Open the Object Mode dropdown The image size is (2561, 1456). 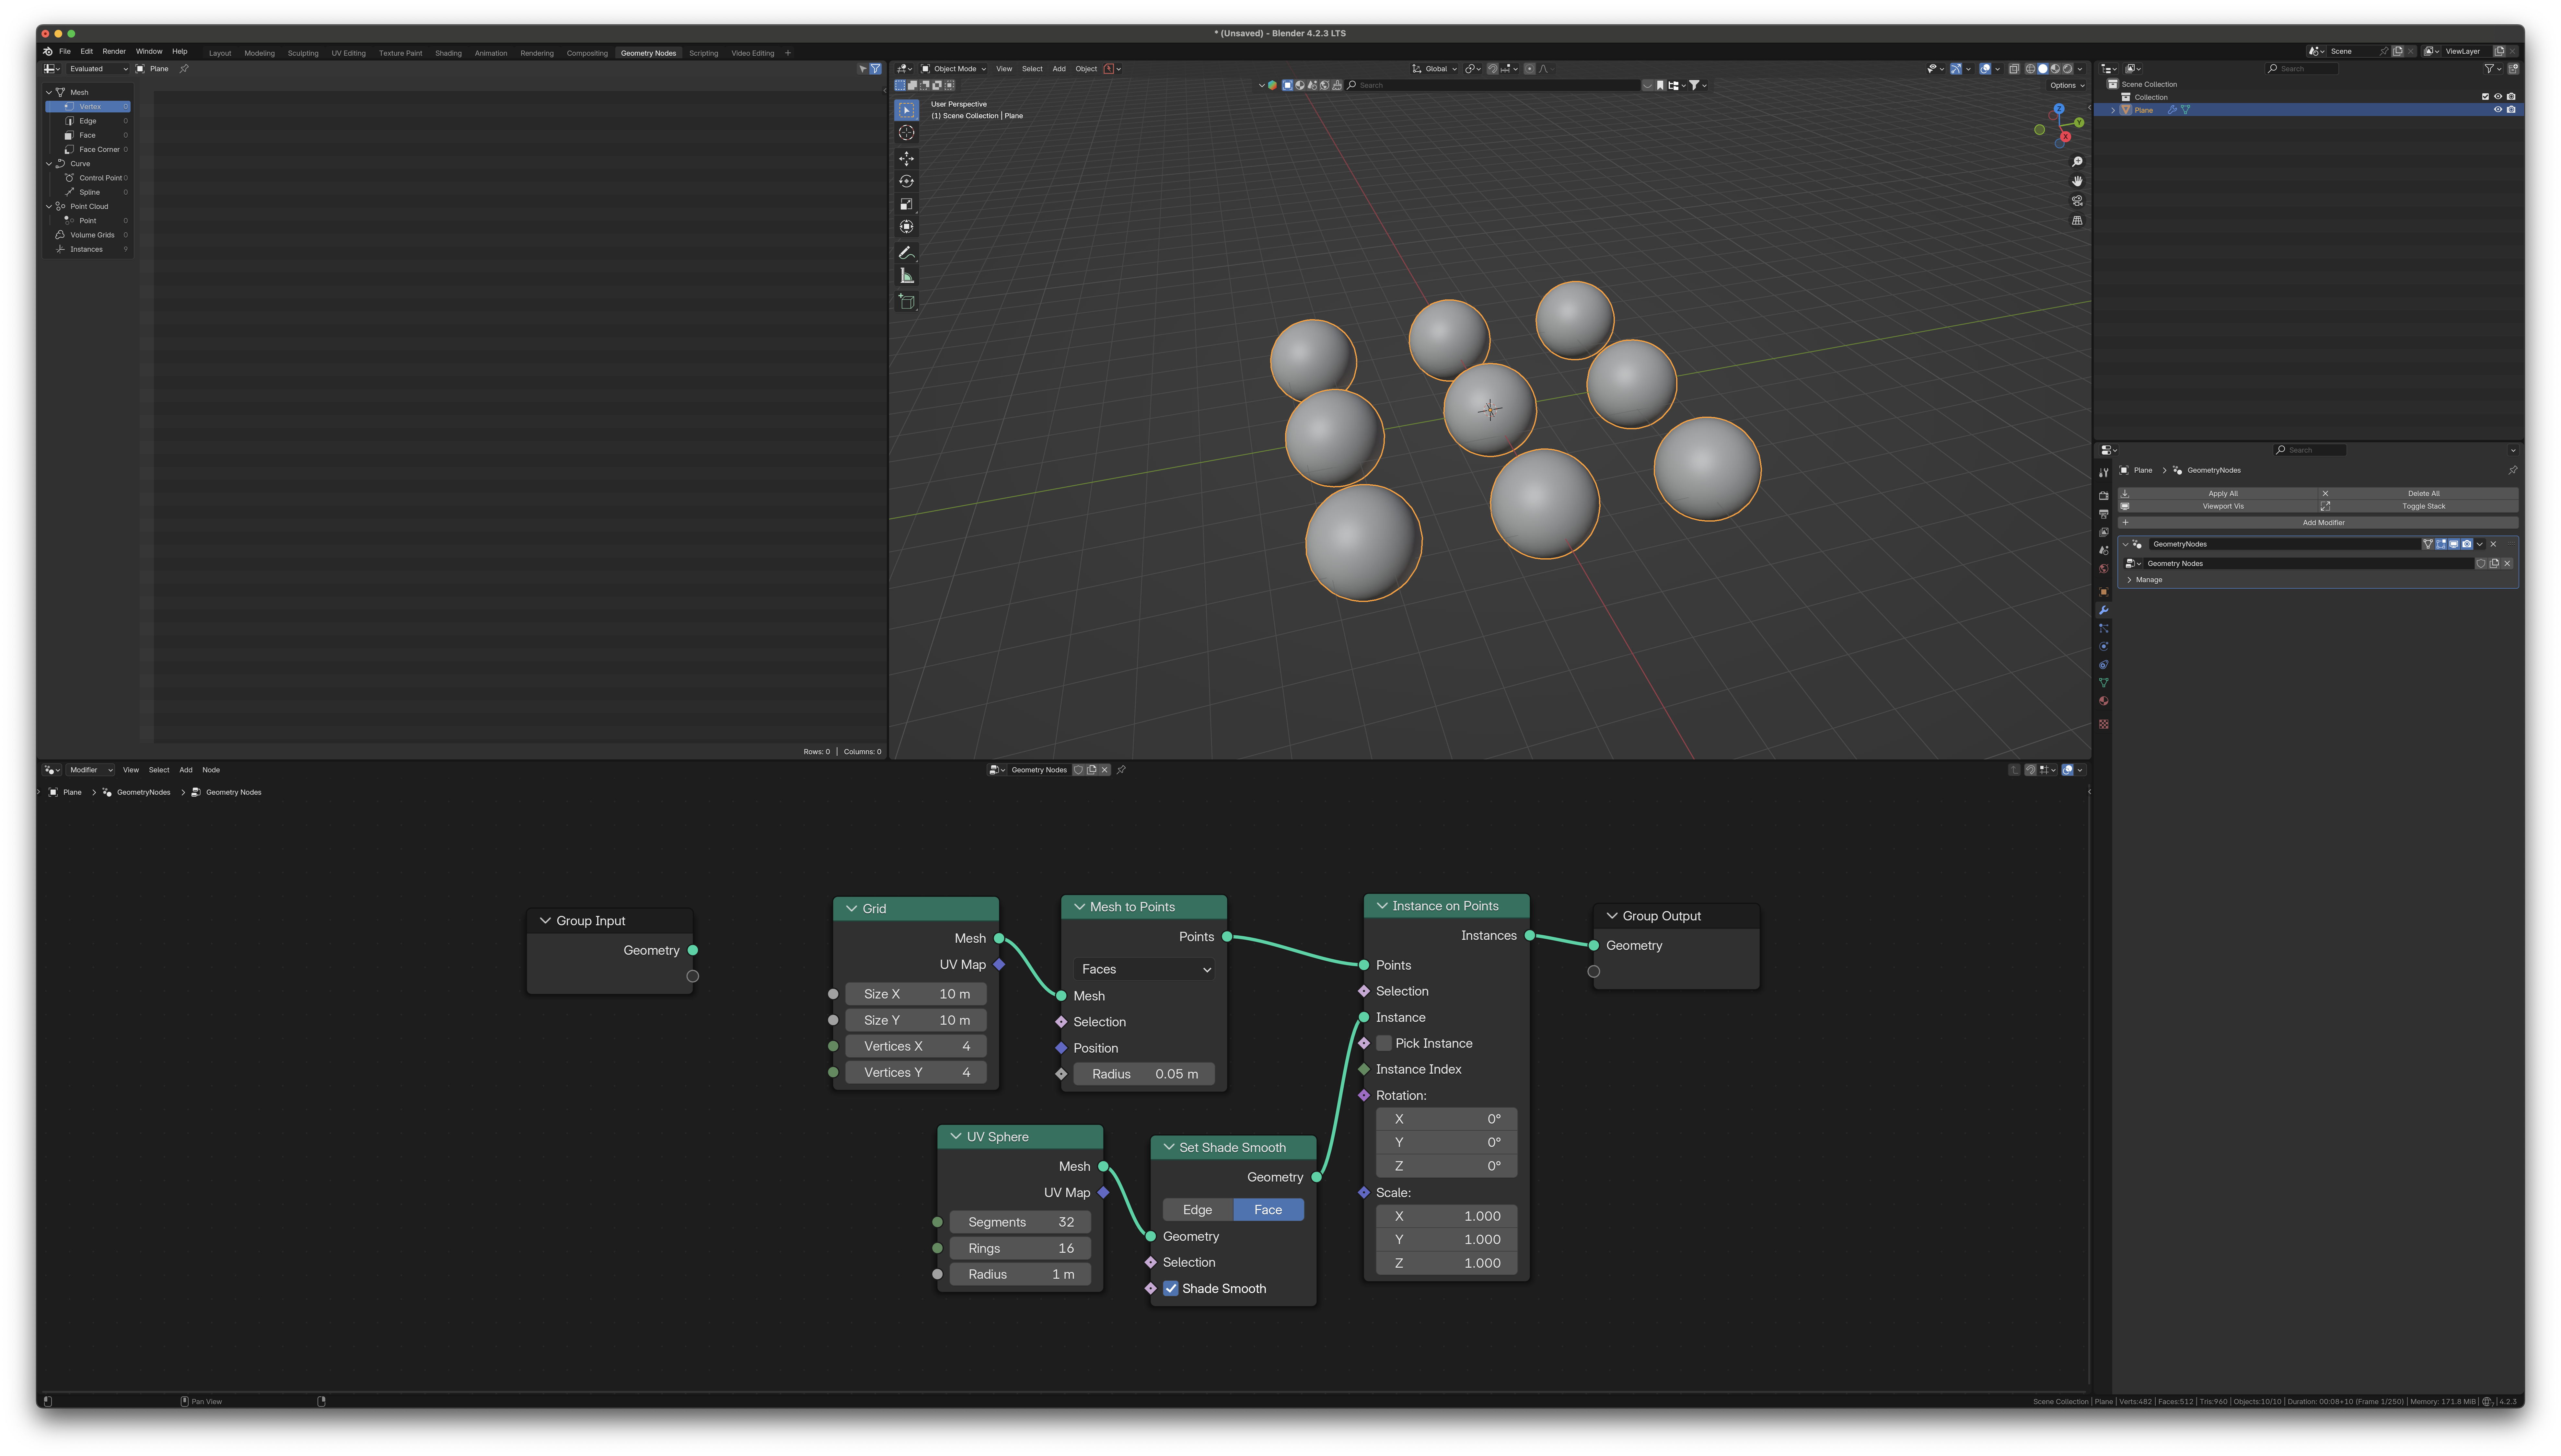[953, 69]
